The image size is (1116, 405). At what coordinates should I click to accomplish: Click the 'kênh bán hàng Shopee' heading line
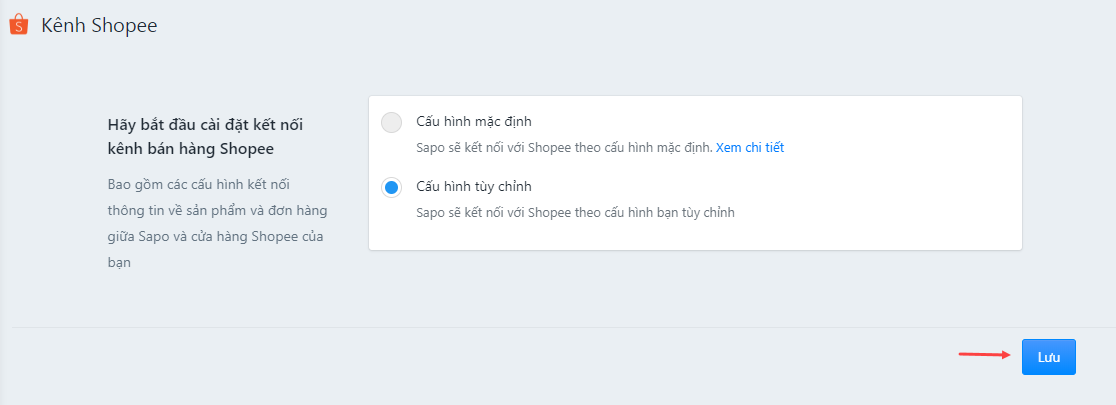coord(191,149)
